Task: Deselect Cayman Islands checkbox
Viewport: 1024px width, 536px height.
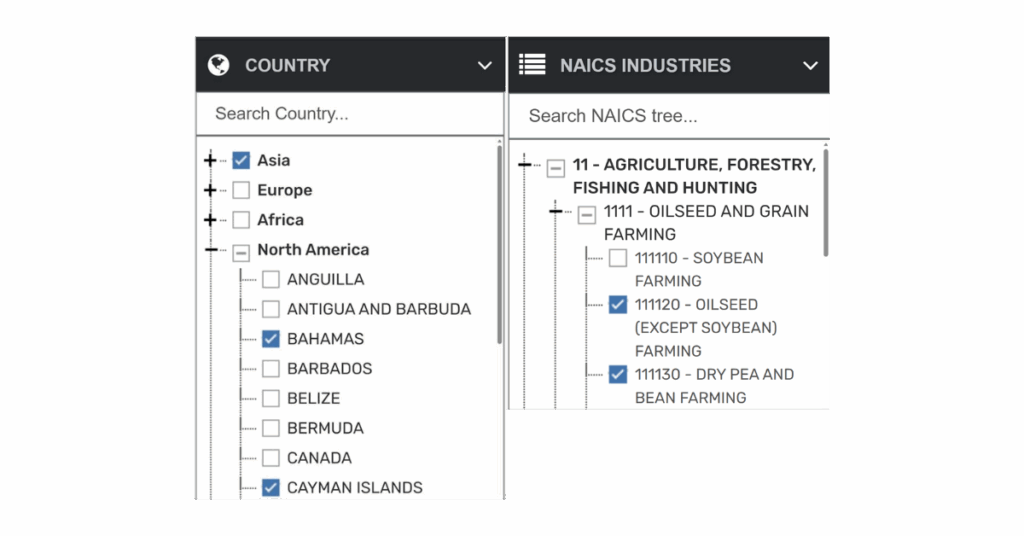Action: click(x=271, y=488)
